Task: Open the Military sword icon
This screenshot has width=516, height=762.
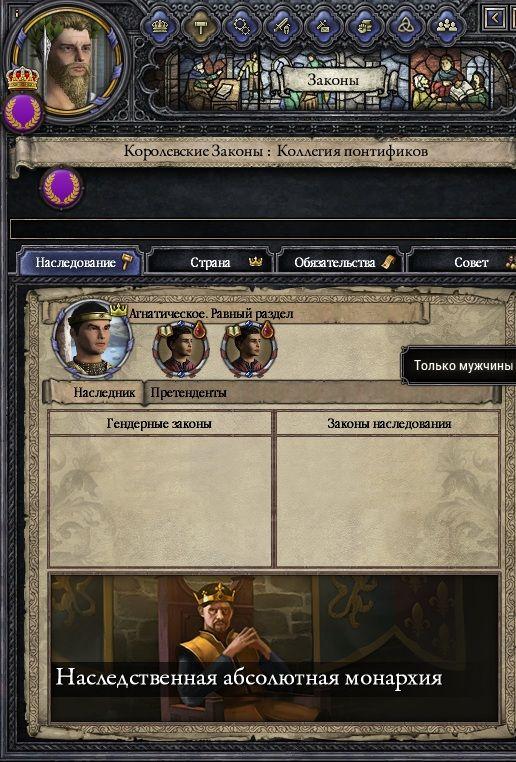Action: tap(282, 26)
